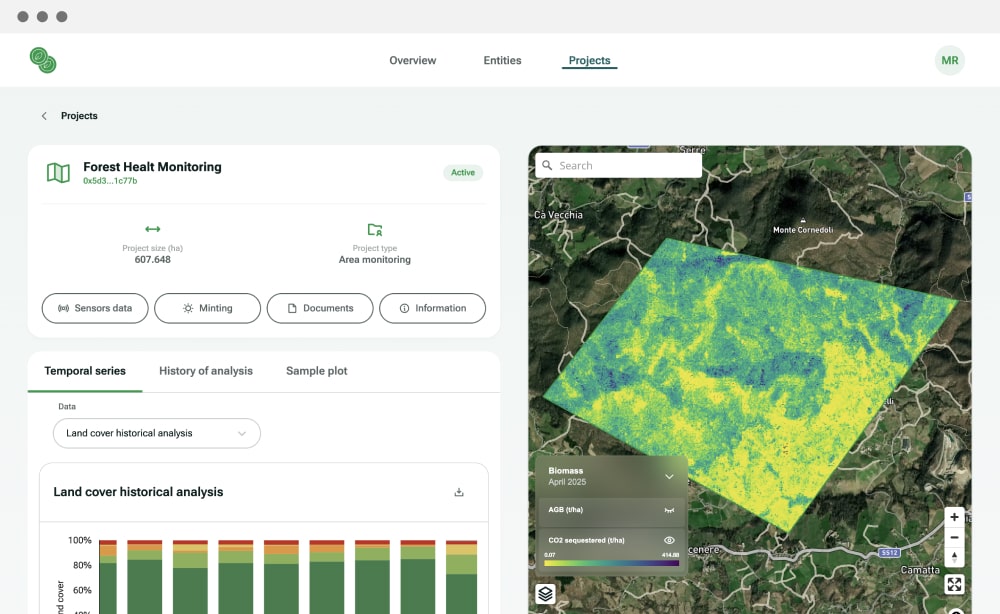Click the SS12 road marker on the map

[x=890, y=553]
